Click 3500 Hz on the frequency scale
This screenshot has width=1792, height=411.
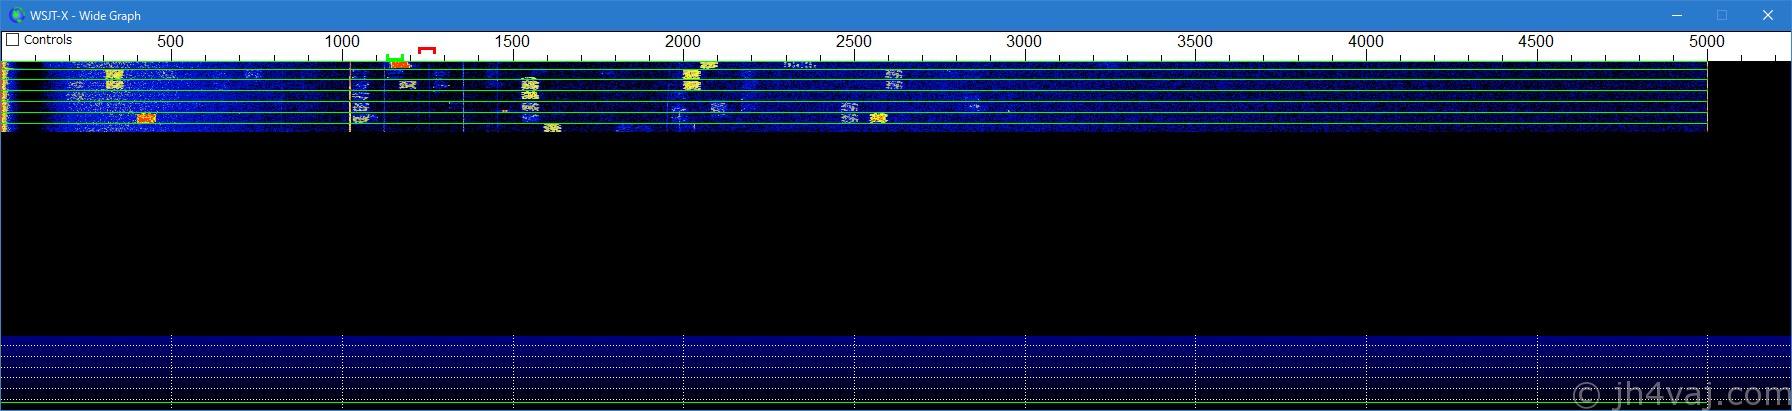tap(1195, 42)
